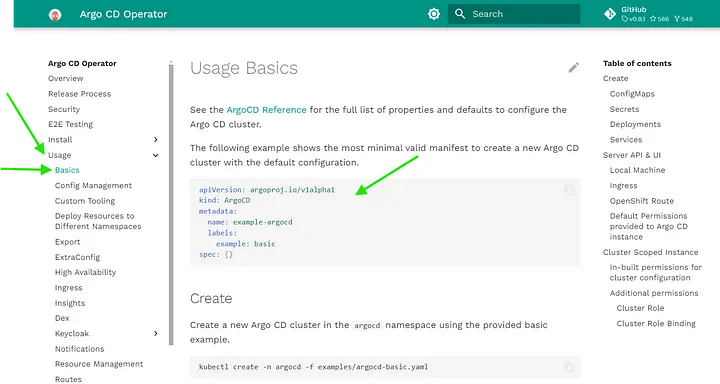Click the edit page pencil icon
This screenshot has height=384, width=720.
pyautogui.click(x=574, y=68)
